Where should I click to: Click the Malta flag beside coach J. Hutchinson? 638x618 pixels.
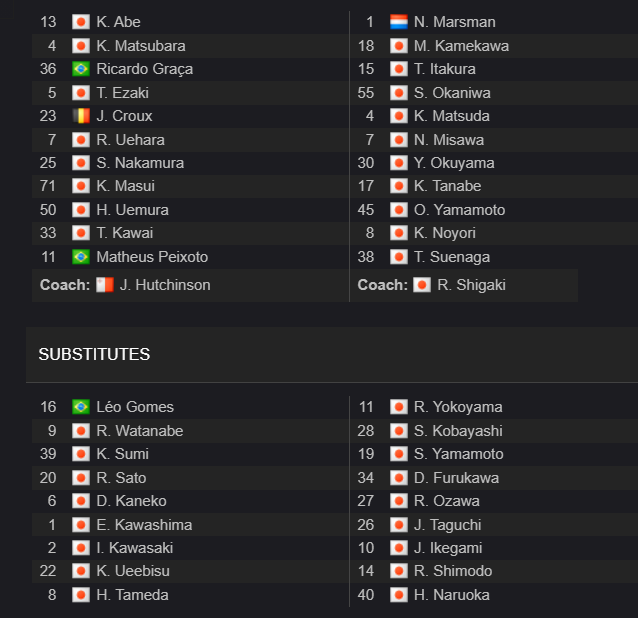[x=105, y=285]
